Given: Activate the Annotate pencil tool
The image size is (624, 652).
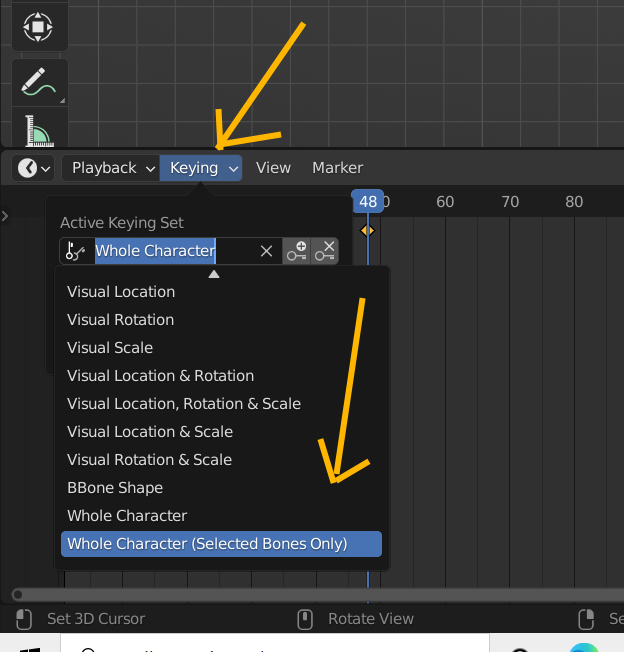Looking at the screenshot, I should click(x=39, y=83).
